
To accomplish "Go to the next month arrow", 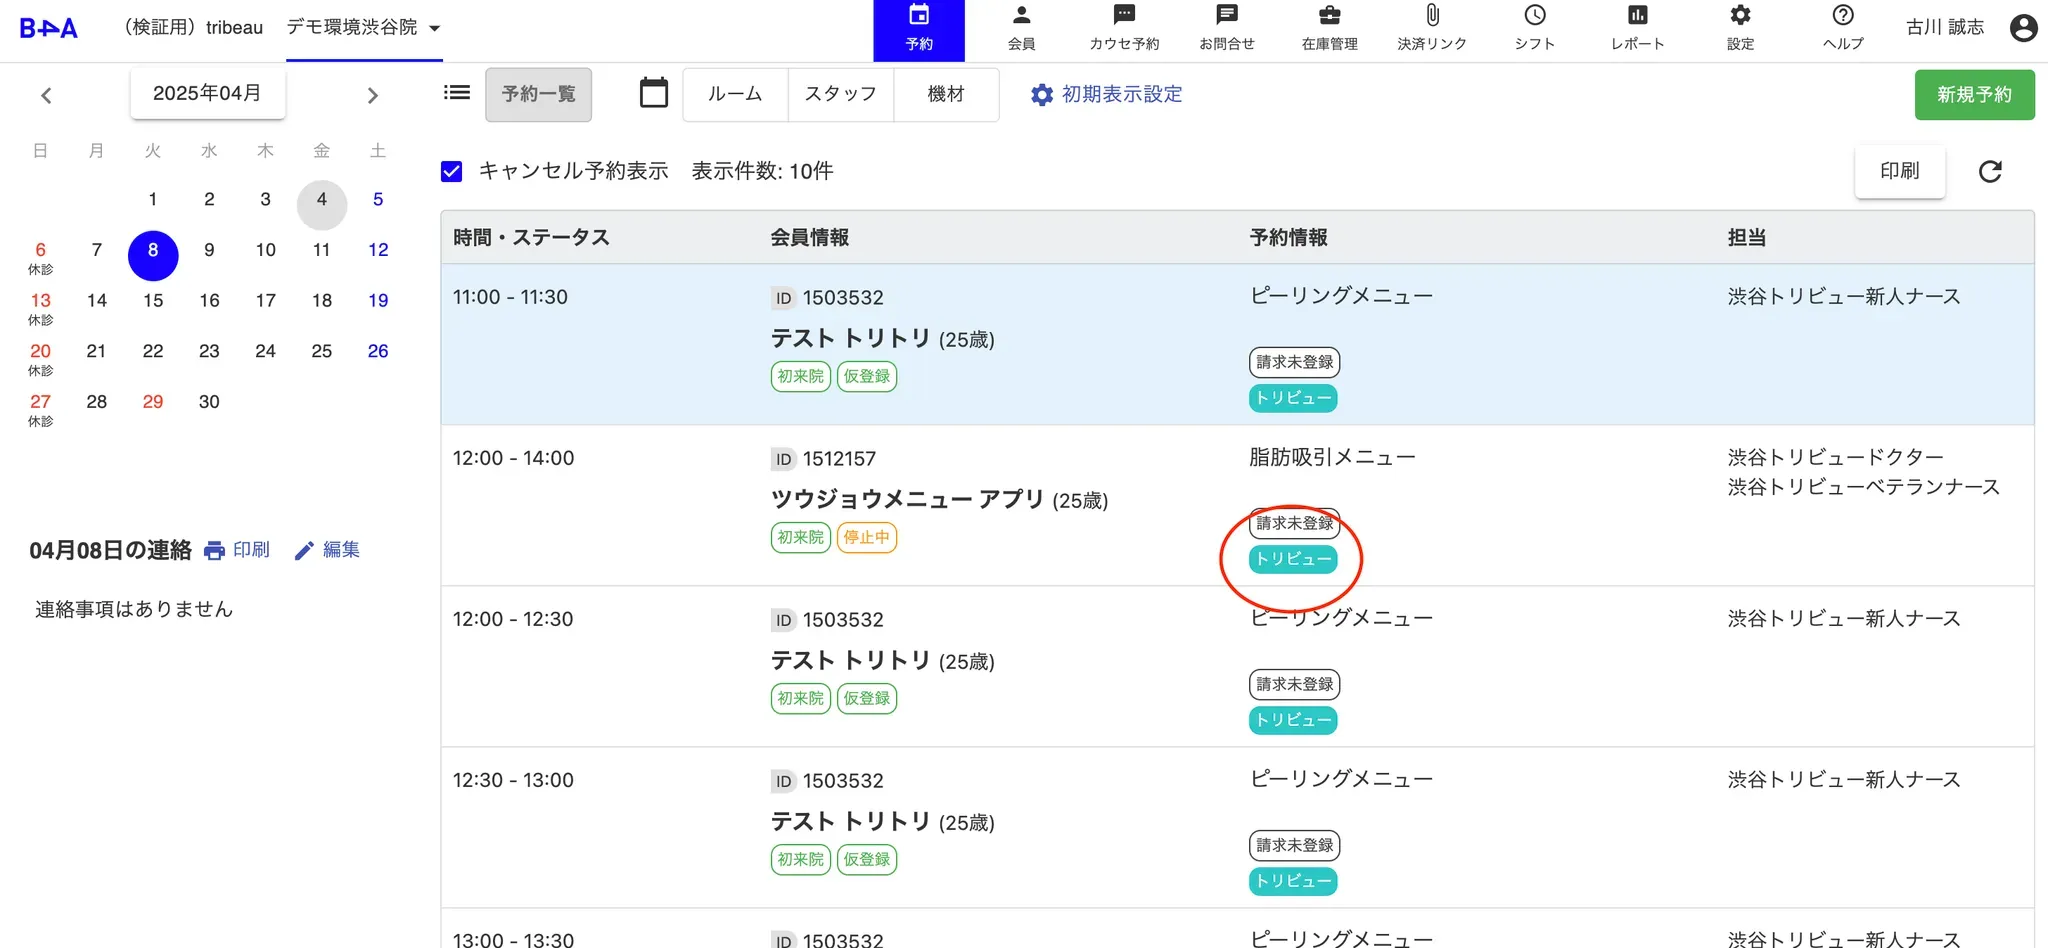I will 373,96.
